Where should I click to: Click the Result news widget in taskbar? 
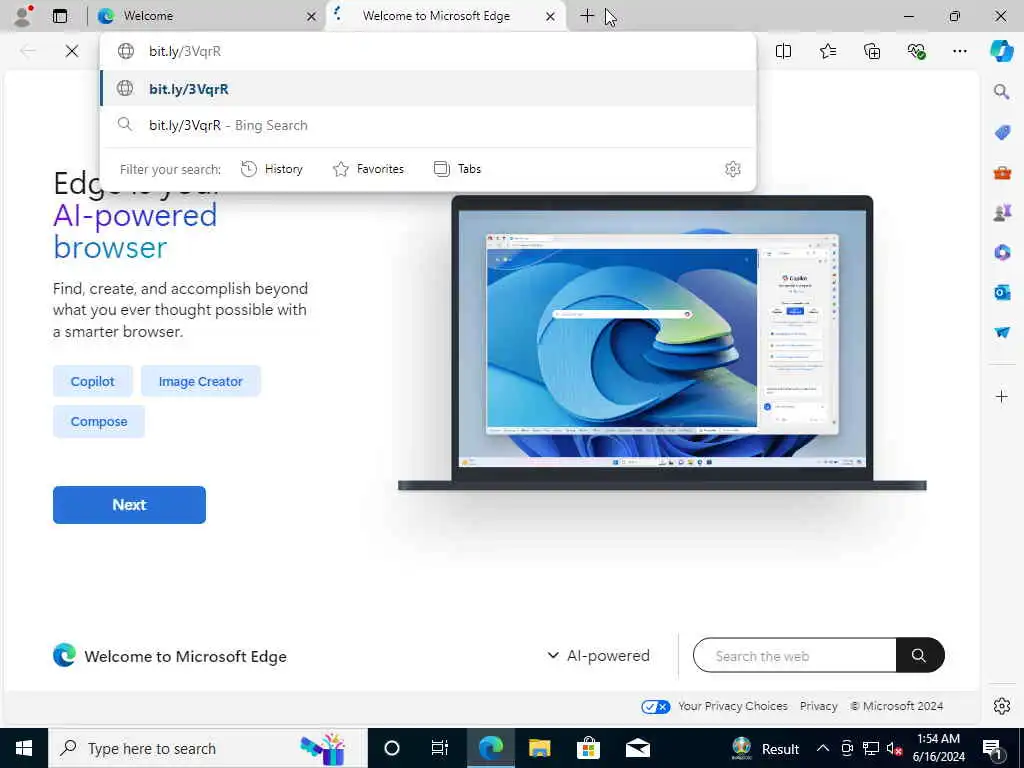(x=765, y=748)
